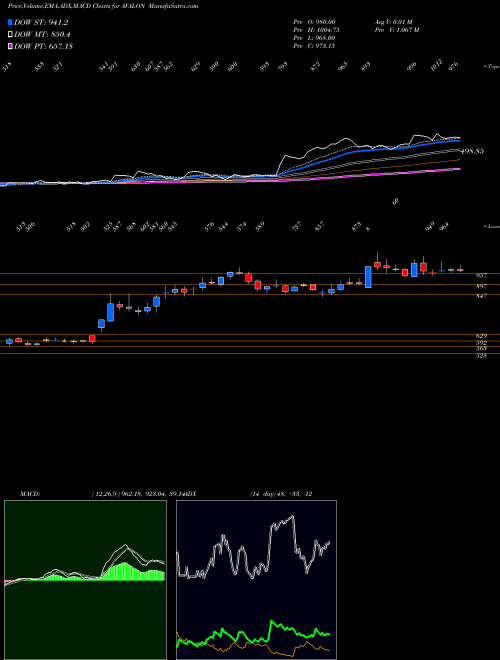Click the tallest blue breakout candlestick near 957

368,277
